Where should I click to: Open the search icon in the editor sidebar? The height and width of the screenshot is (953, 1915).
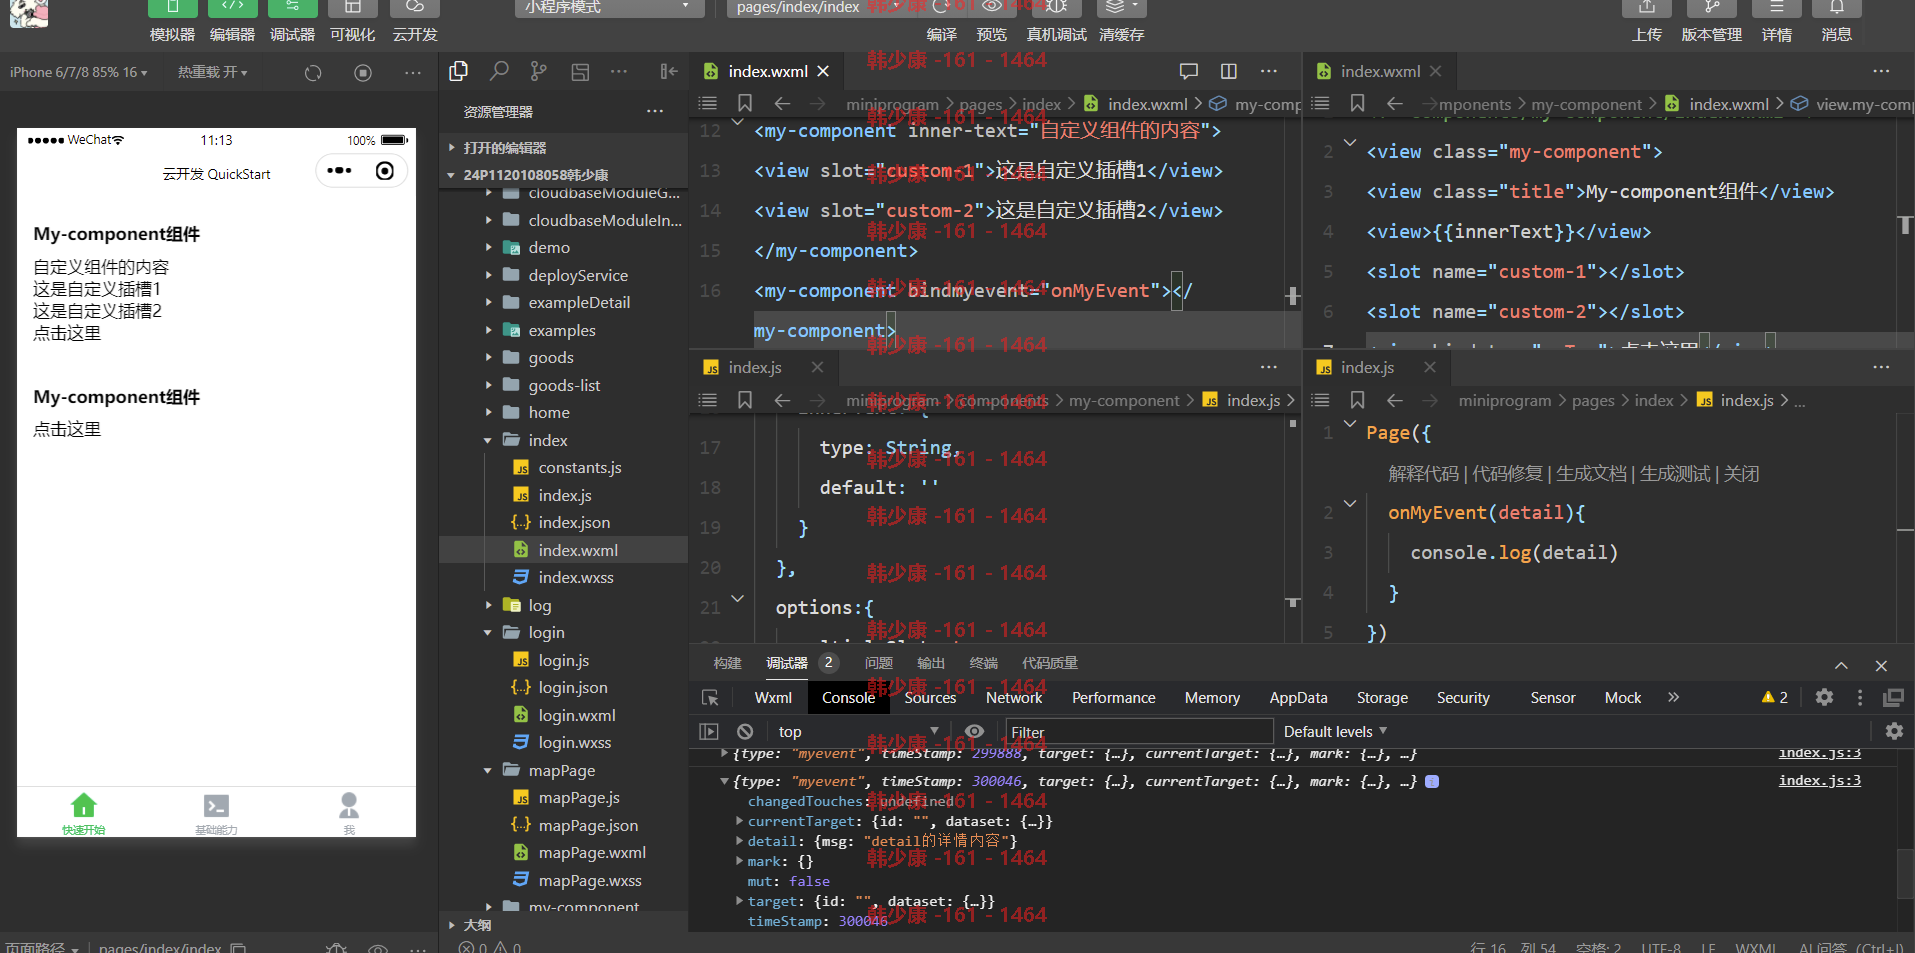coord(499,71)
